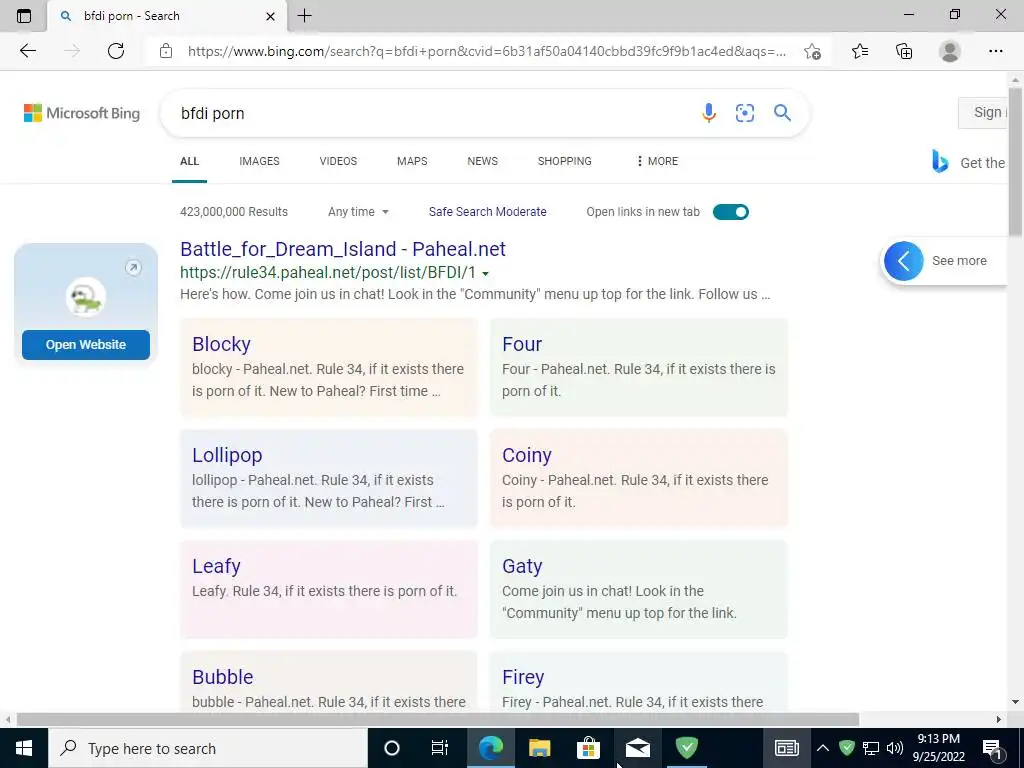This screenshot has height=768, width=1024.
Task: Open the Coiny sub-link card
Action: 639,478
